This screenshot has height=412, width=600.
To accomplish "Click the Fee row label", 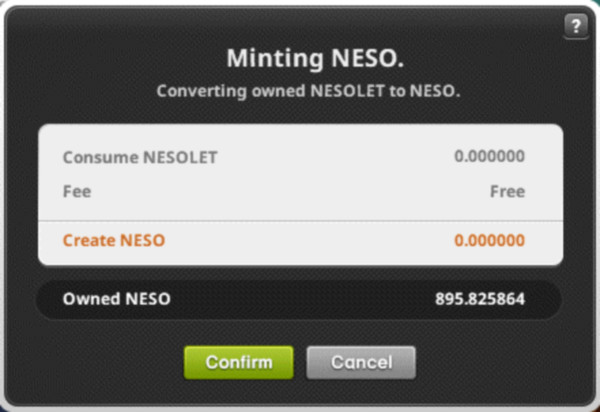I will (77, 191).
